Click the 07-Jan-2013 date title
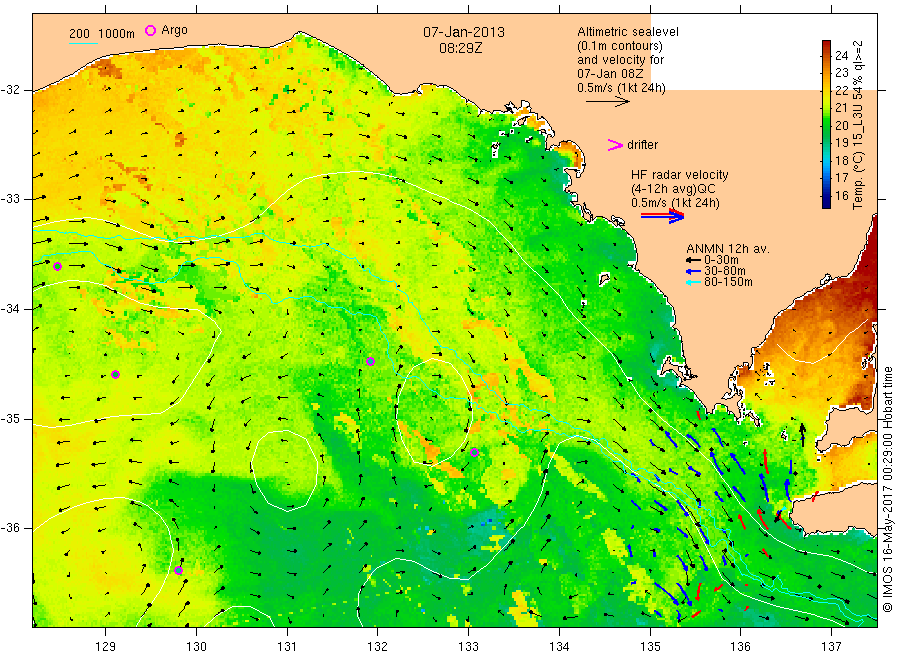Image resolution: width=900 pixels, height=660 pixels. 464,32
